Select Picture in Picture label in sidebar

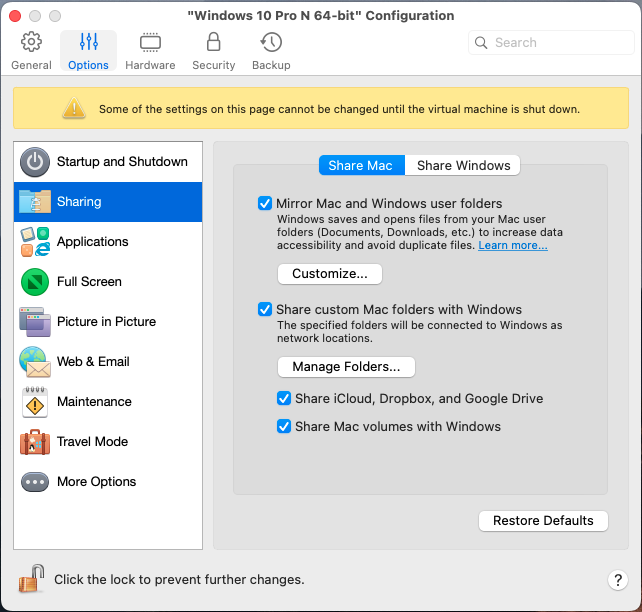click(106, 322)
